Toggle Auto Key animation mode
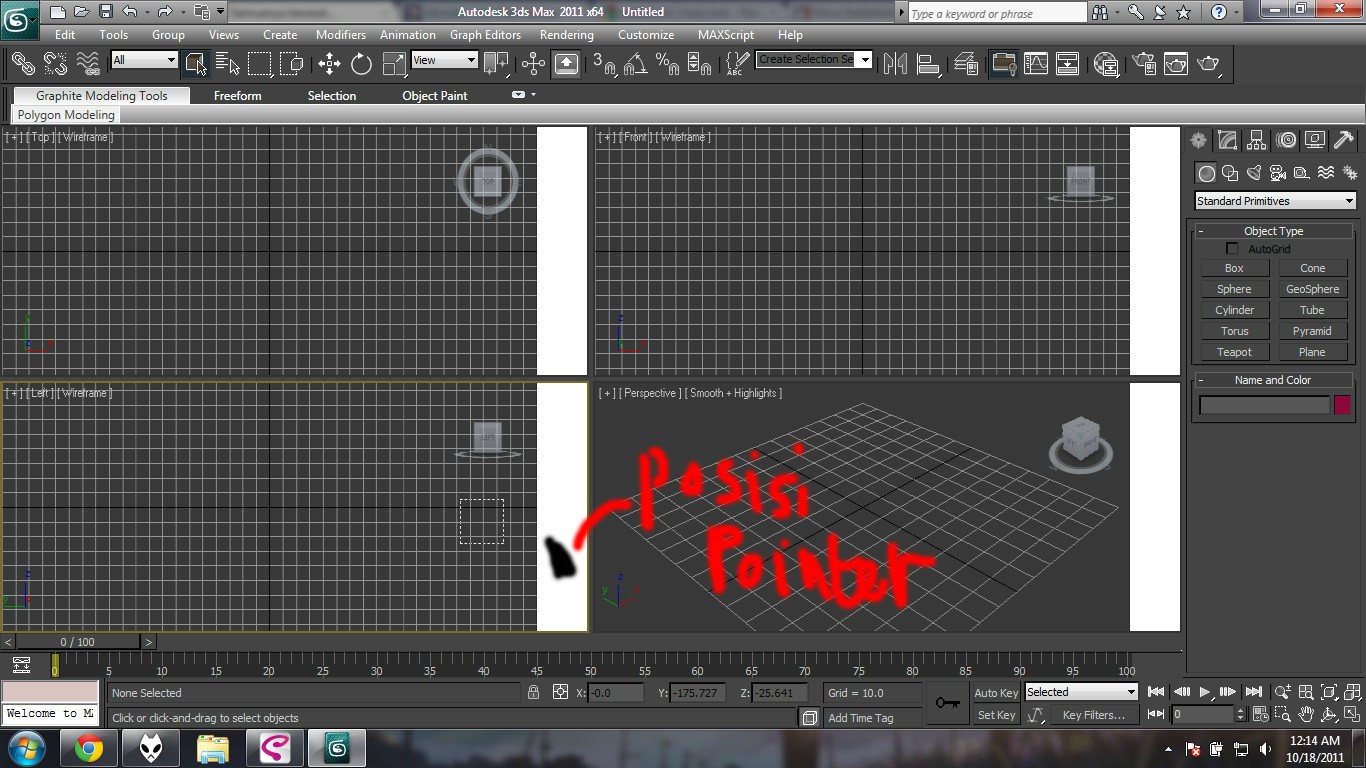1366x768 pixels. tap(996, 693)
